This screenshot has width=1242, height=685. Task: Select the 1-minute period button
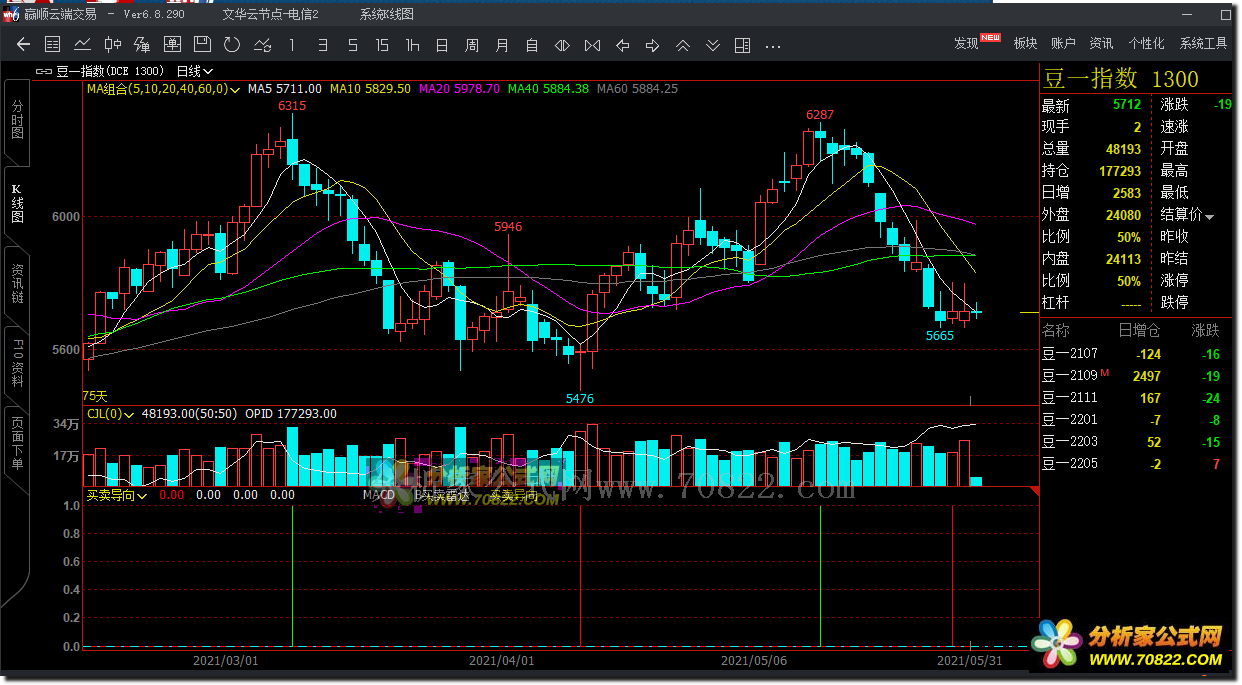point(292,45)
